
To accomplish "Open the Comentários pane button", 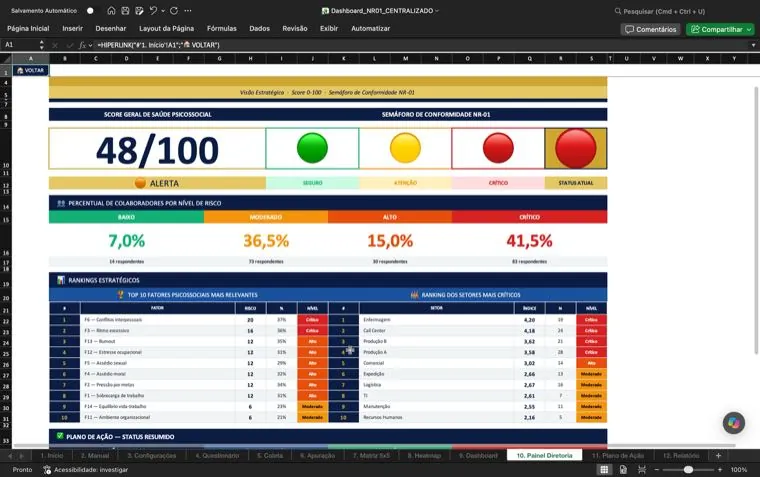I will point(650,30).
